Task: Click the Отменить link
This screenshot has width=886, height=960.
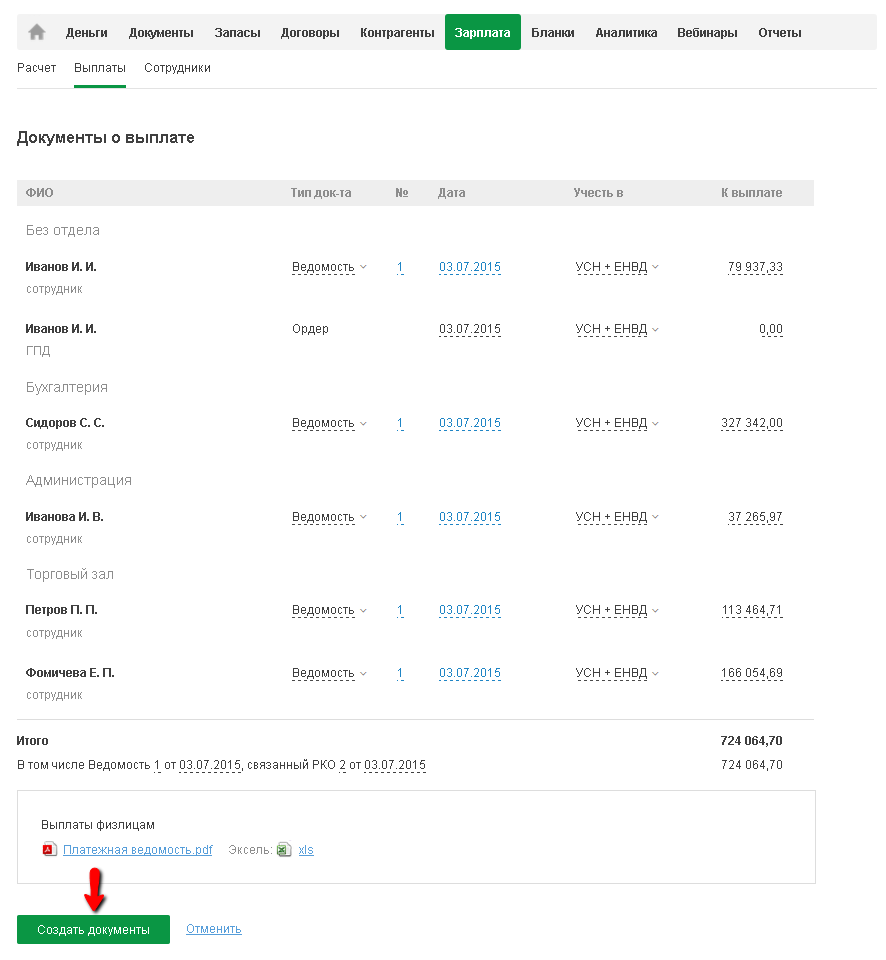Action: pyautogui.click(x=213, y=929)
